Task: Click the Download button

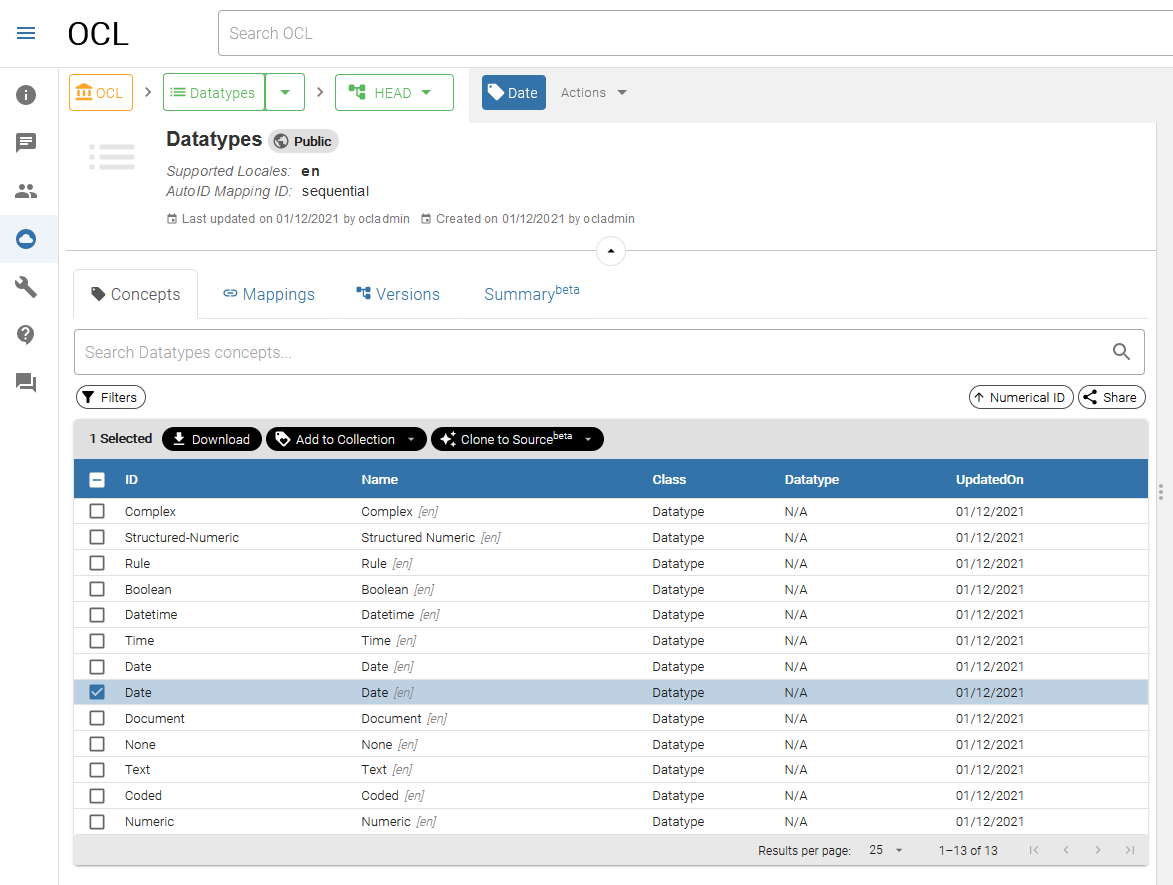Action: pos(211,438)
